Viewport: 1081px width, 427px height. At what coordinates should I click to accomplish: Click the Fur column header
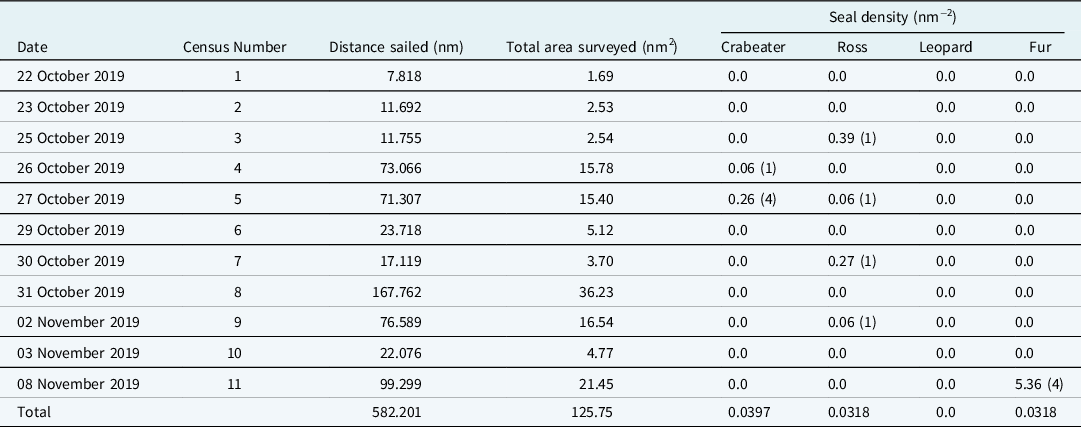coord(1040,47)
